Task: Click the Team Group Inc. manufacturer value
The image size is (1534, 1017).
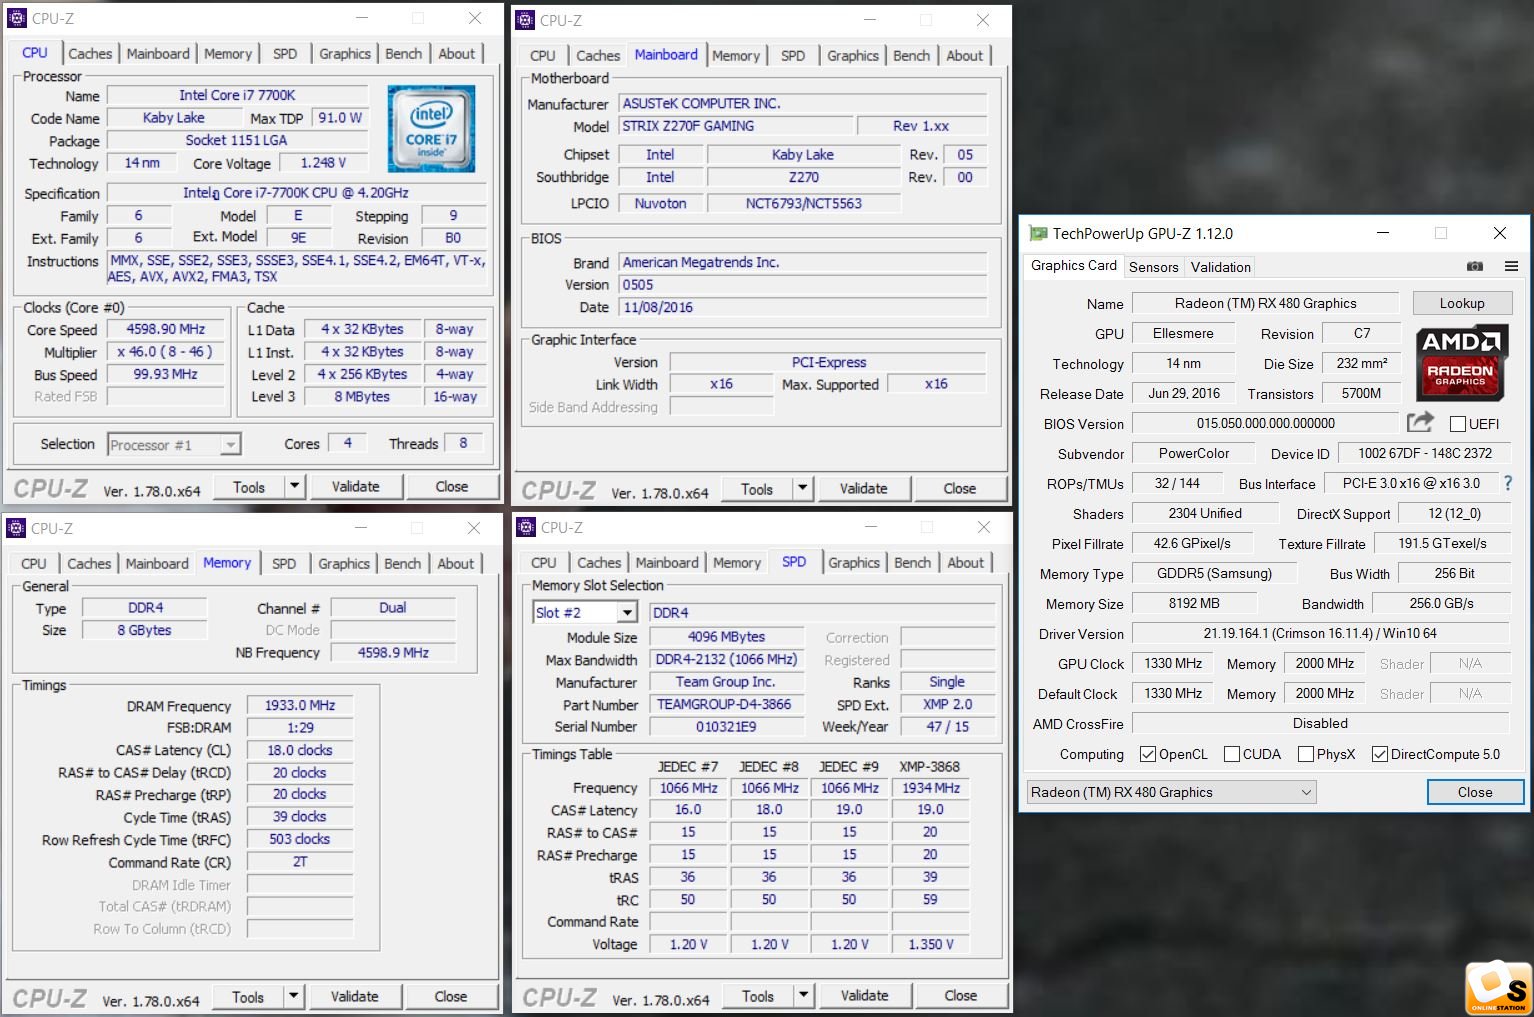Action: pos(726,682)
